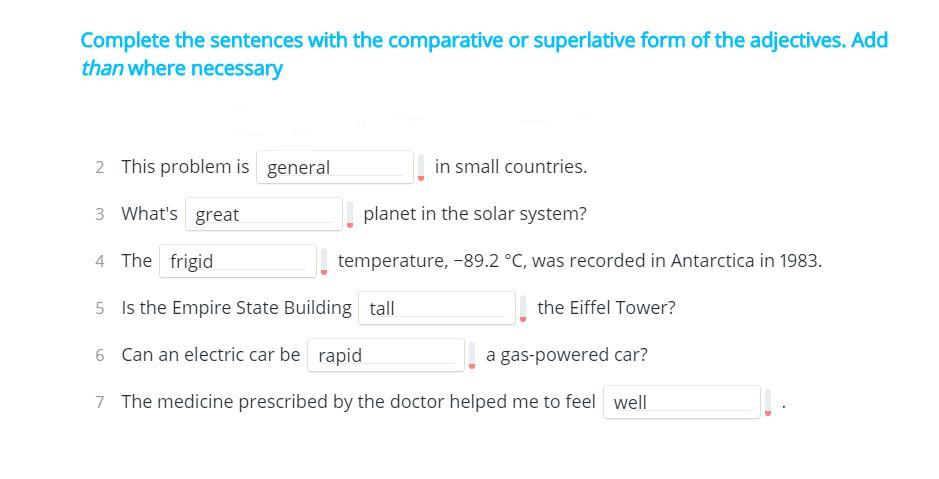Focus the "rapid" input in sentence 6
939x479 pixels.
point(386,355)
